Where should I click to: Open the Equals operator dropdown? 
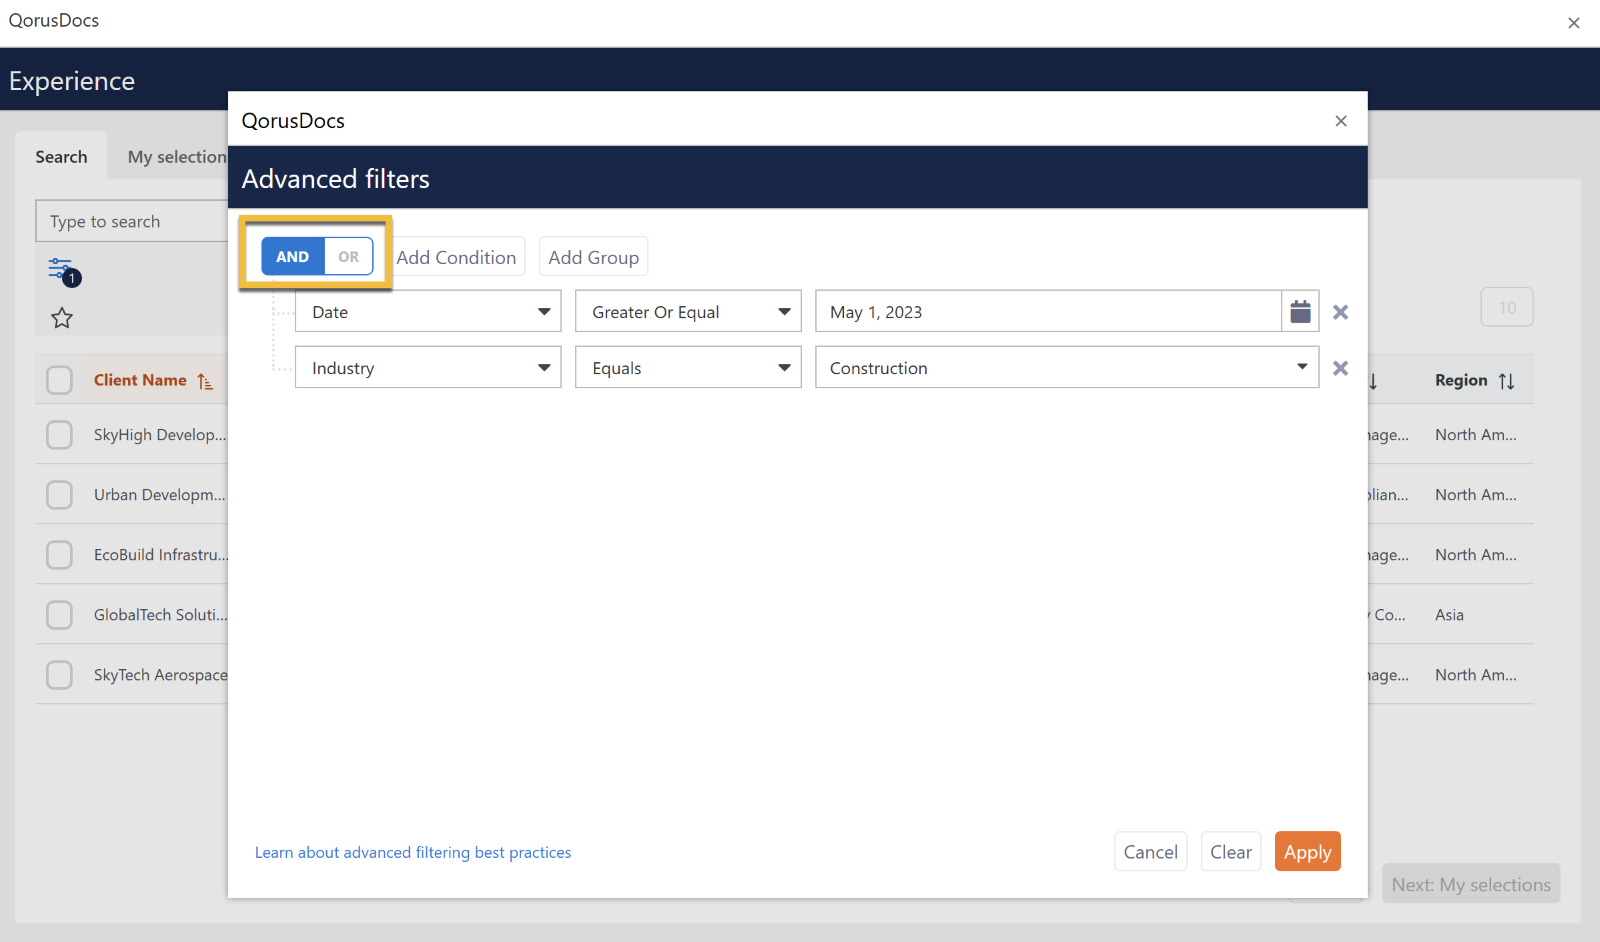[688, 367]
